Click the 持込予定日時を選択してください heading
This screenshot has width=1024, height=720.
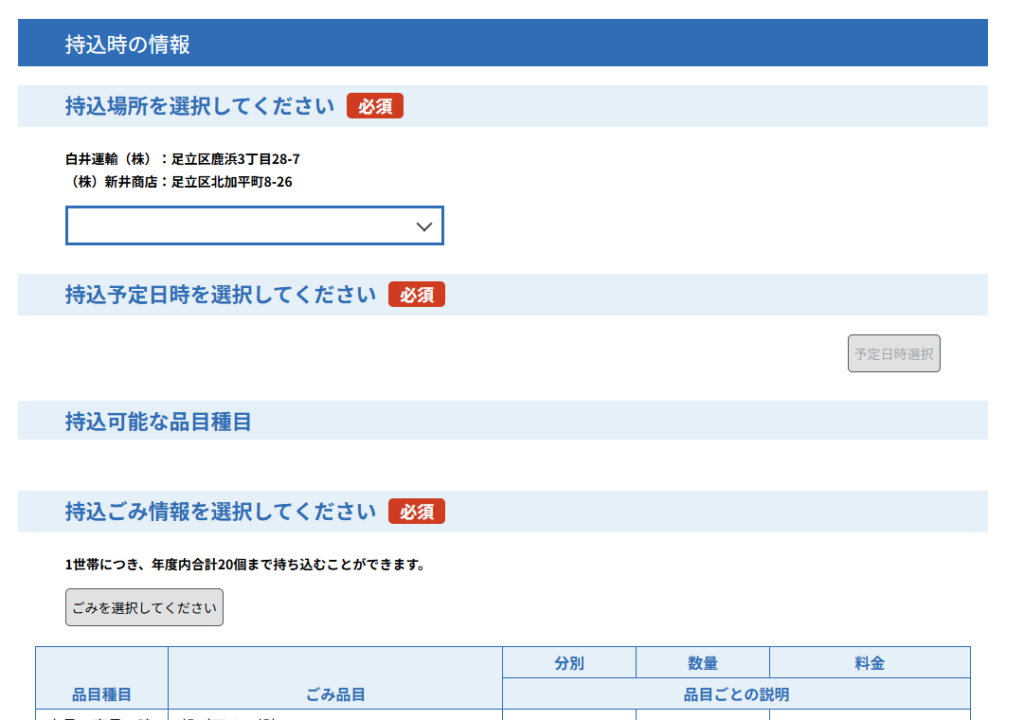click(x=220, y=295)
